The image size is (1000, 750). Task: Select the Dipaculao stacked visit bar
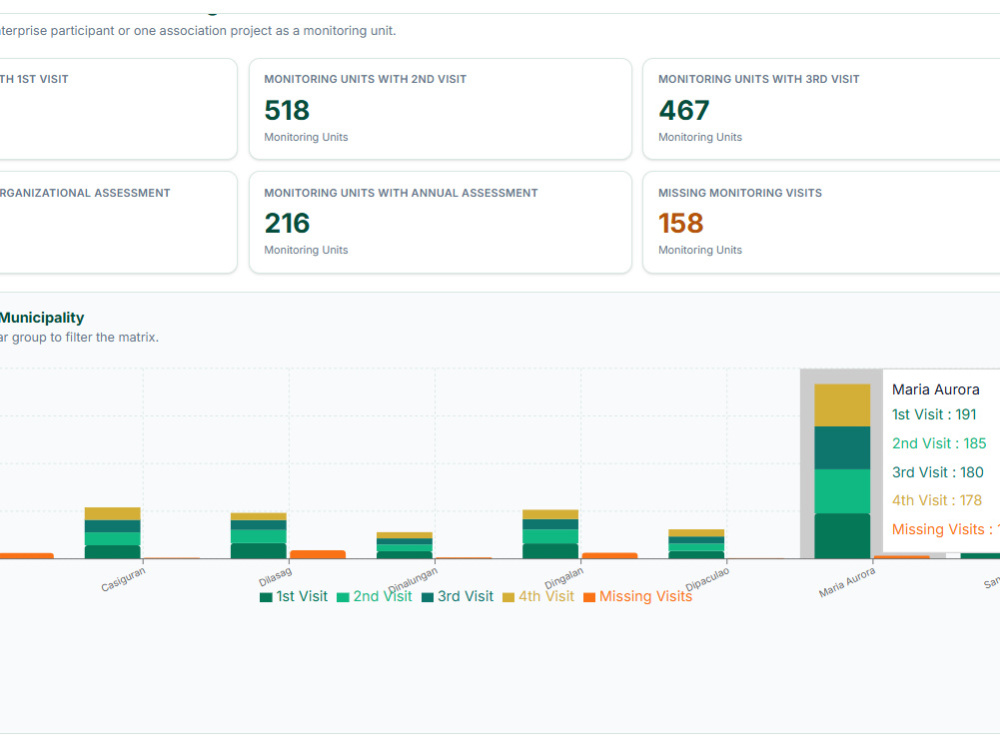(x=696, y=544)
